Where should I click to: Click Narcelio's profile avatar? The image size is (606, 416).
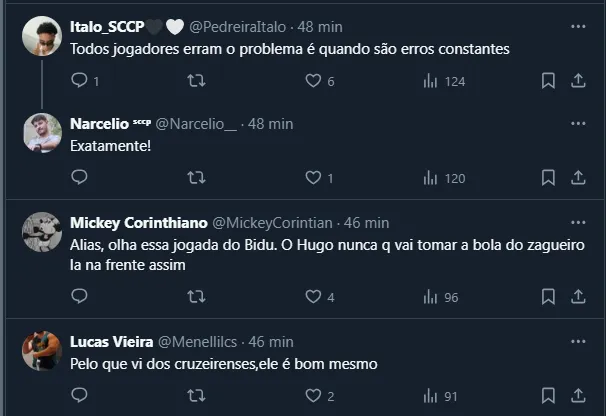pyautogui.click(x=40, y=134)
